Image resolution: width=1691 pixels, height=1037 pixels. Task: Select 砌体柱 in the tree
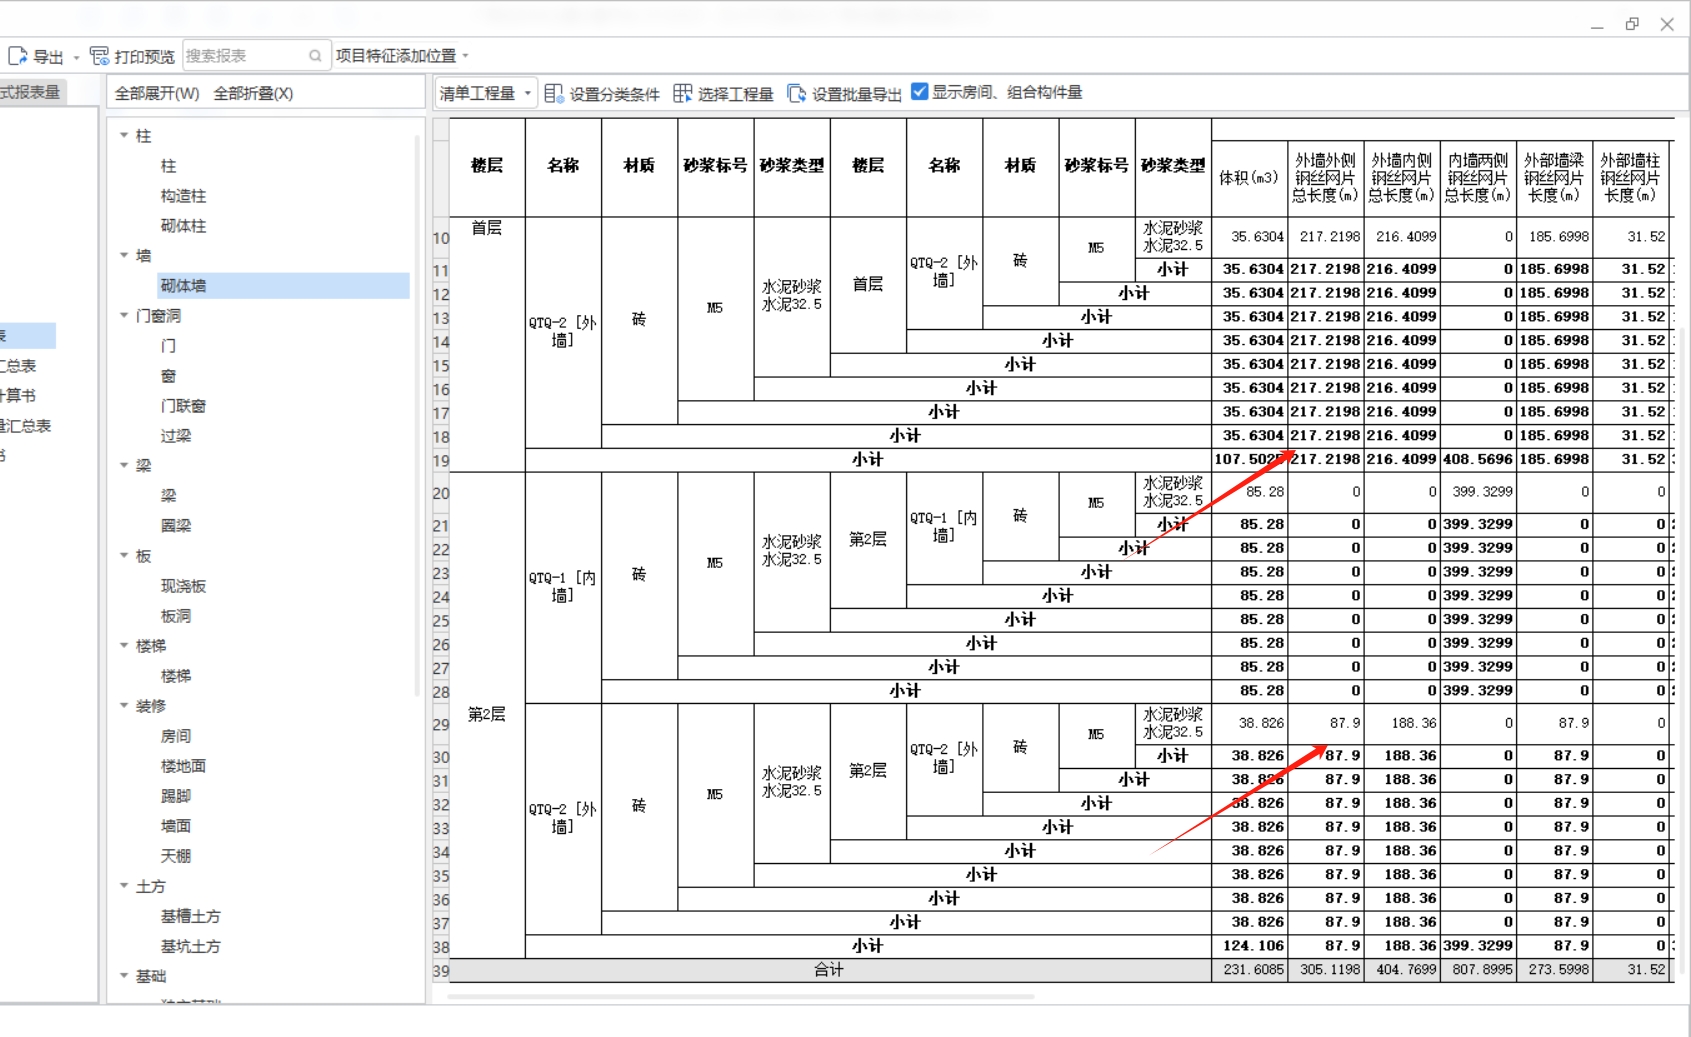(x=183, y=226)
